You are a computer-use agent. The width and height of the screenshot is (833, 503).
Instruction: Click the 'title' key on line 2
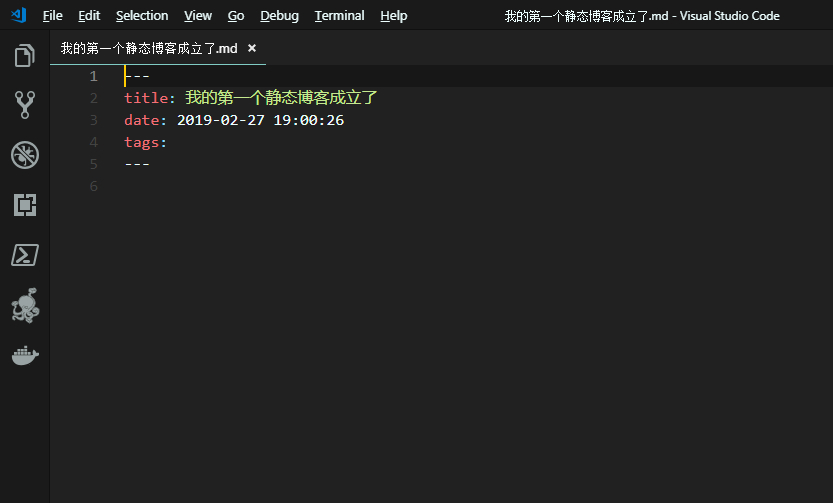click(146, 98)
